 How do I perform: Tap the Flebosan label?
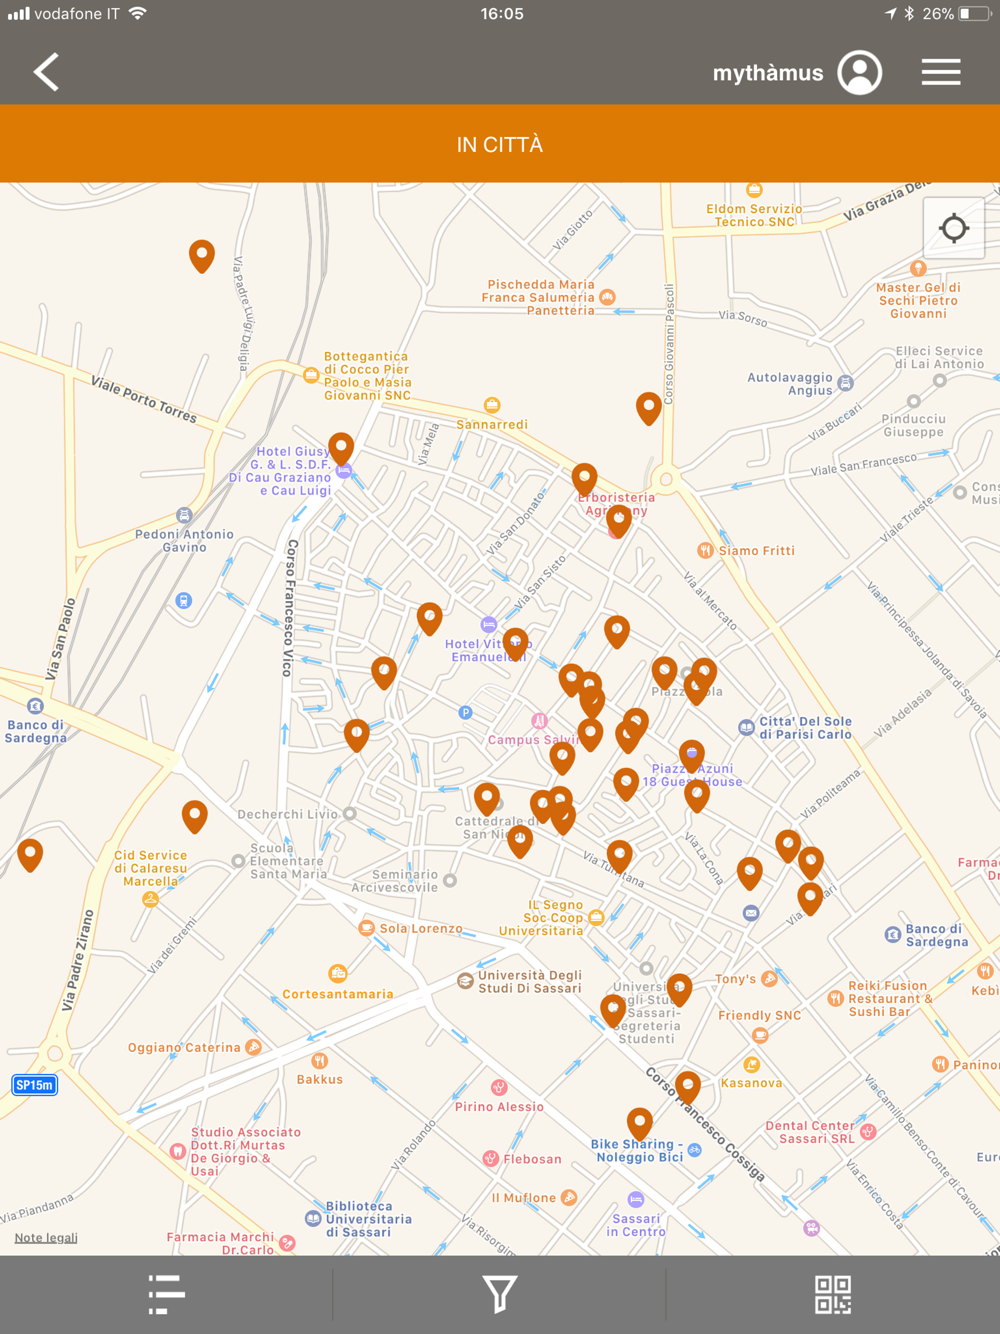coord(532,1159)
